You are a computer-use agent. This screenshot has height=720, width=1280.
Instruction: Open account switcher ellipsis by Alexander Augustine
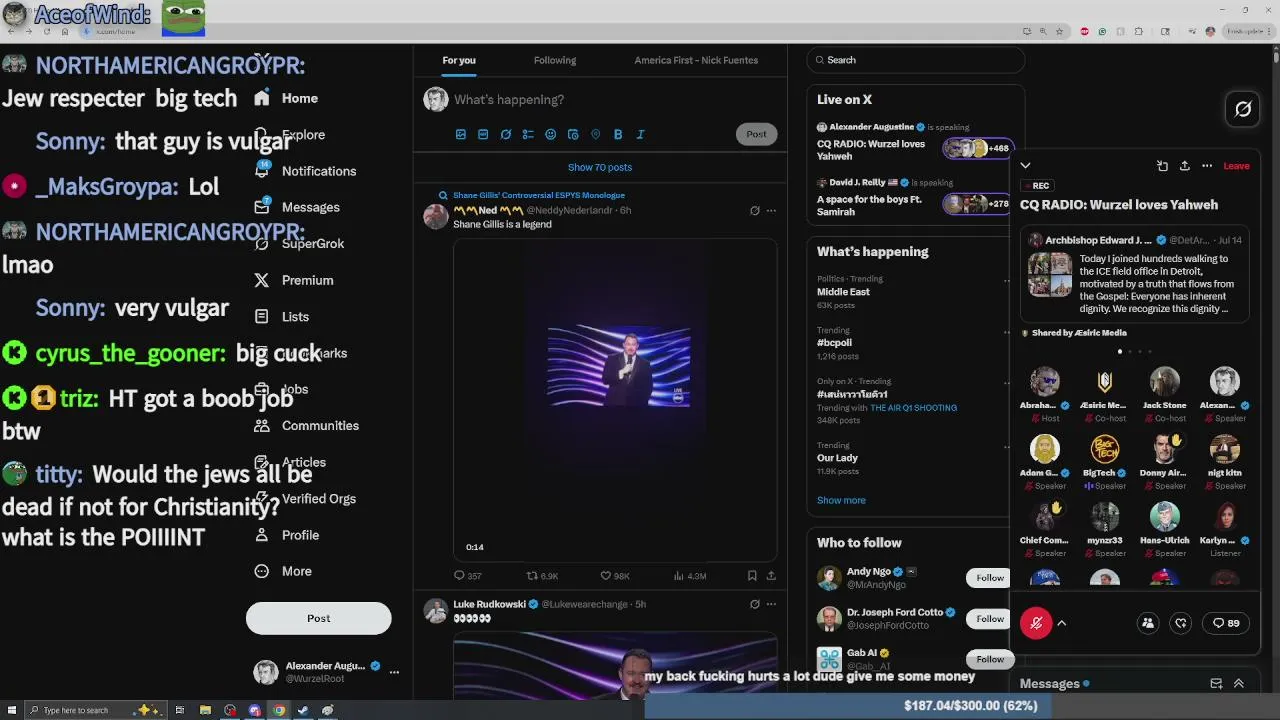(x=394, y=672)
